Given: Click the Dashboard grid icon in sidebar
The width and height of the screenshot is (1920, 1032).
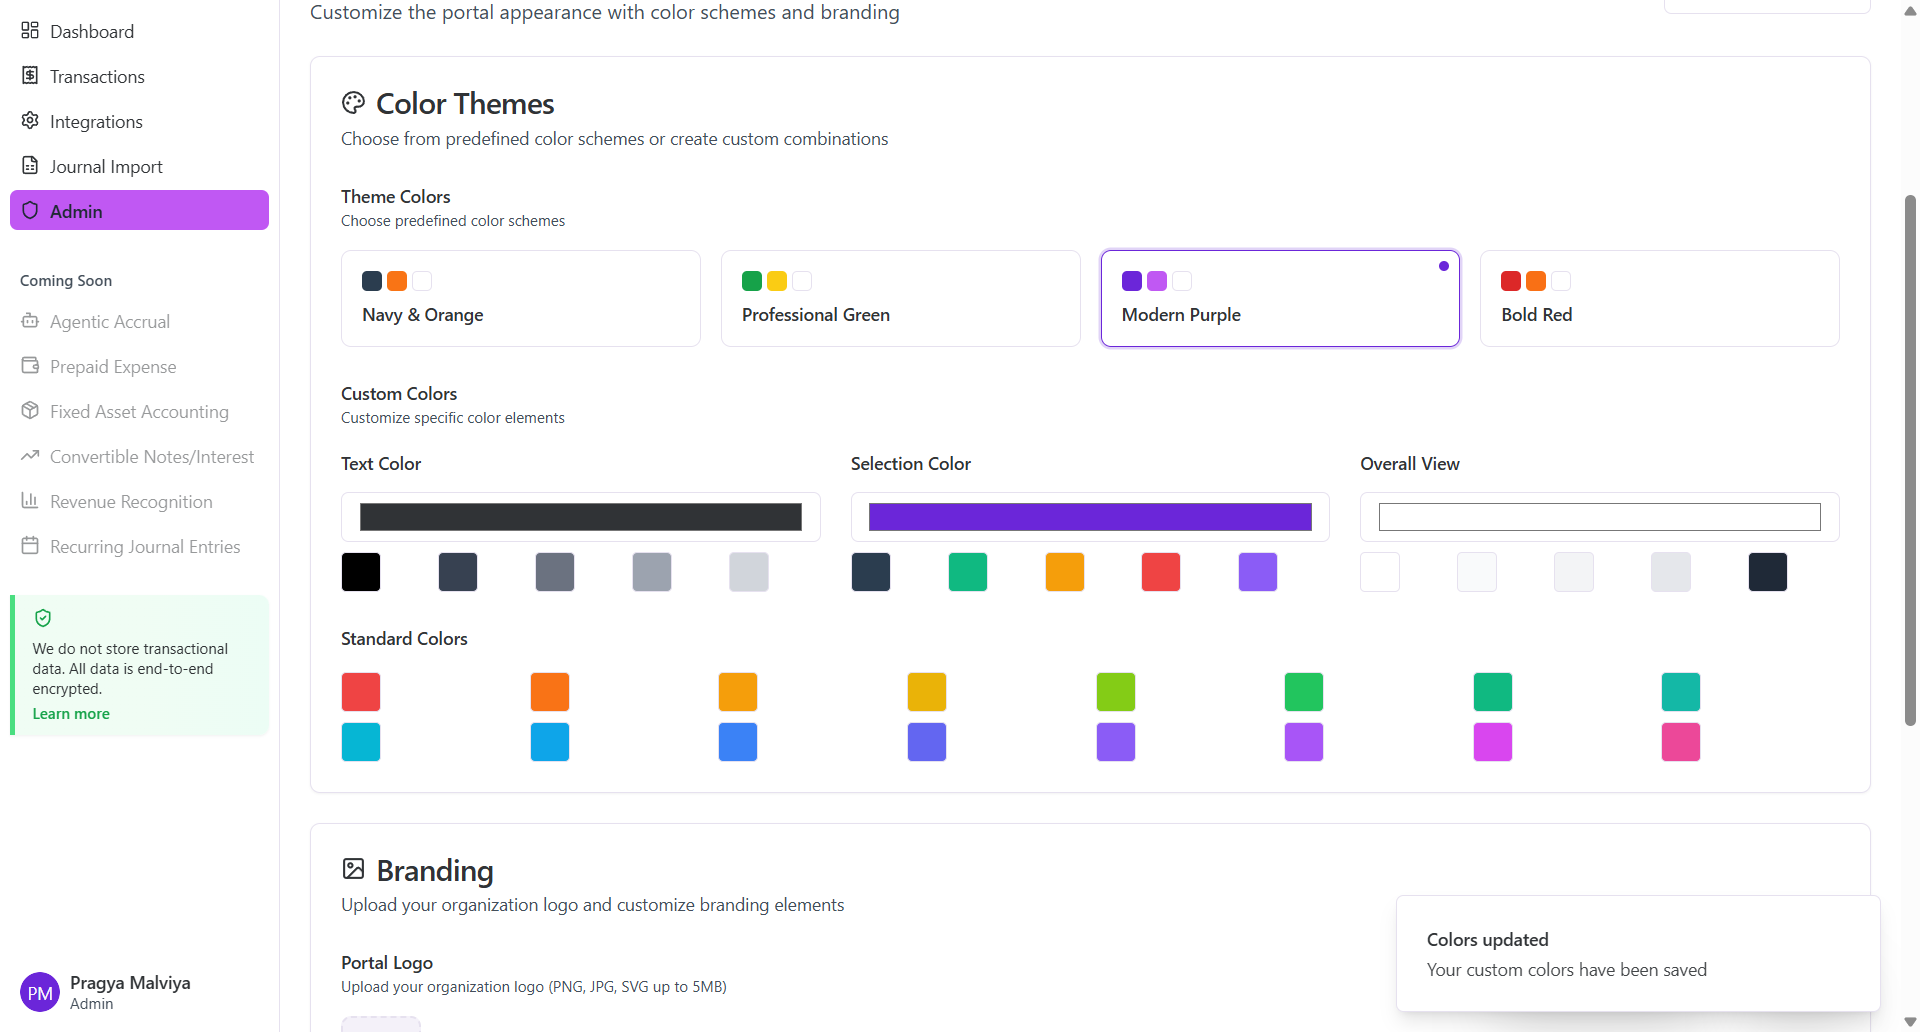Looking at the screenshot, I should 30,31.
